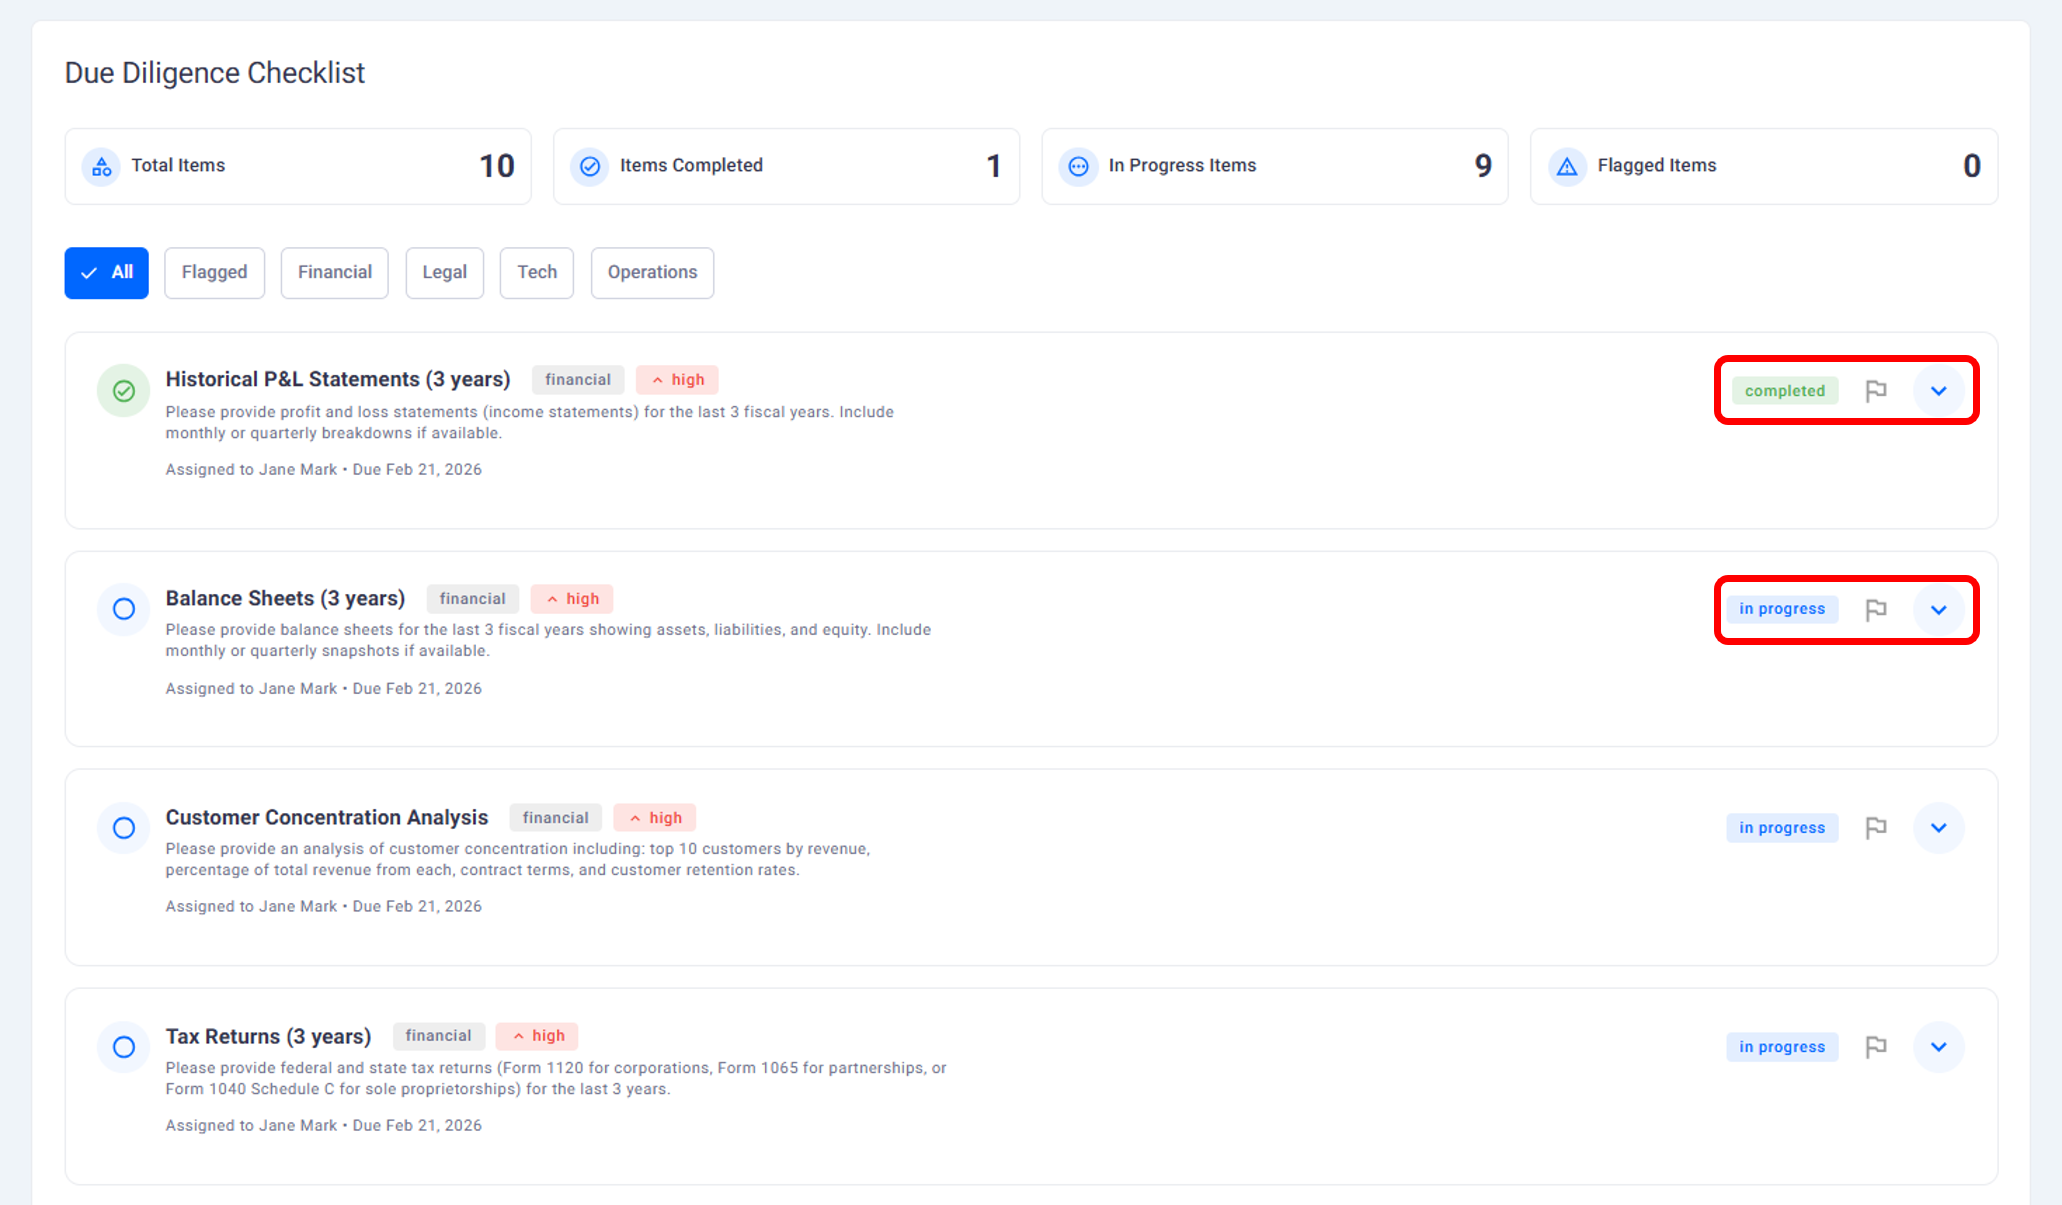2062x1205 pixels.
Task: Click the green completed status badge
Action: [x=1784, y=391]
